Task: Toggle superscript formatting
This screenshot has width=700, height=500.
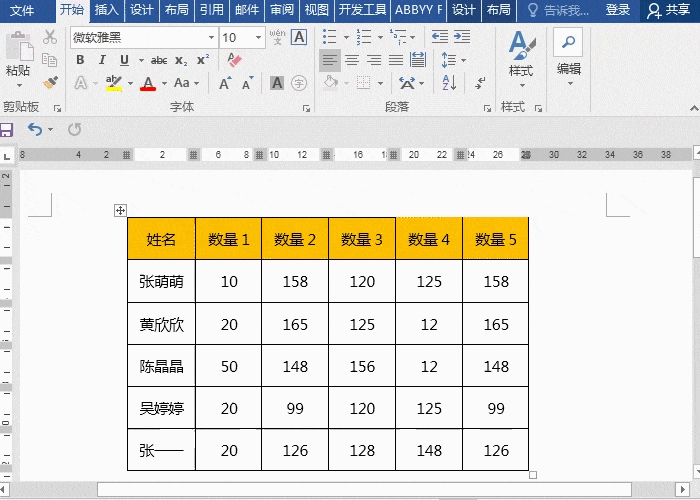Action: click(203, 60)
